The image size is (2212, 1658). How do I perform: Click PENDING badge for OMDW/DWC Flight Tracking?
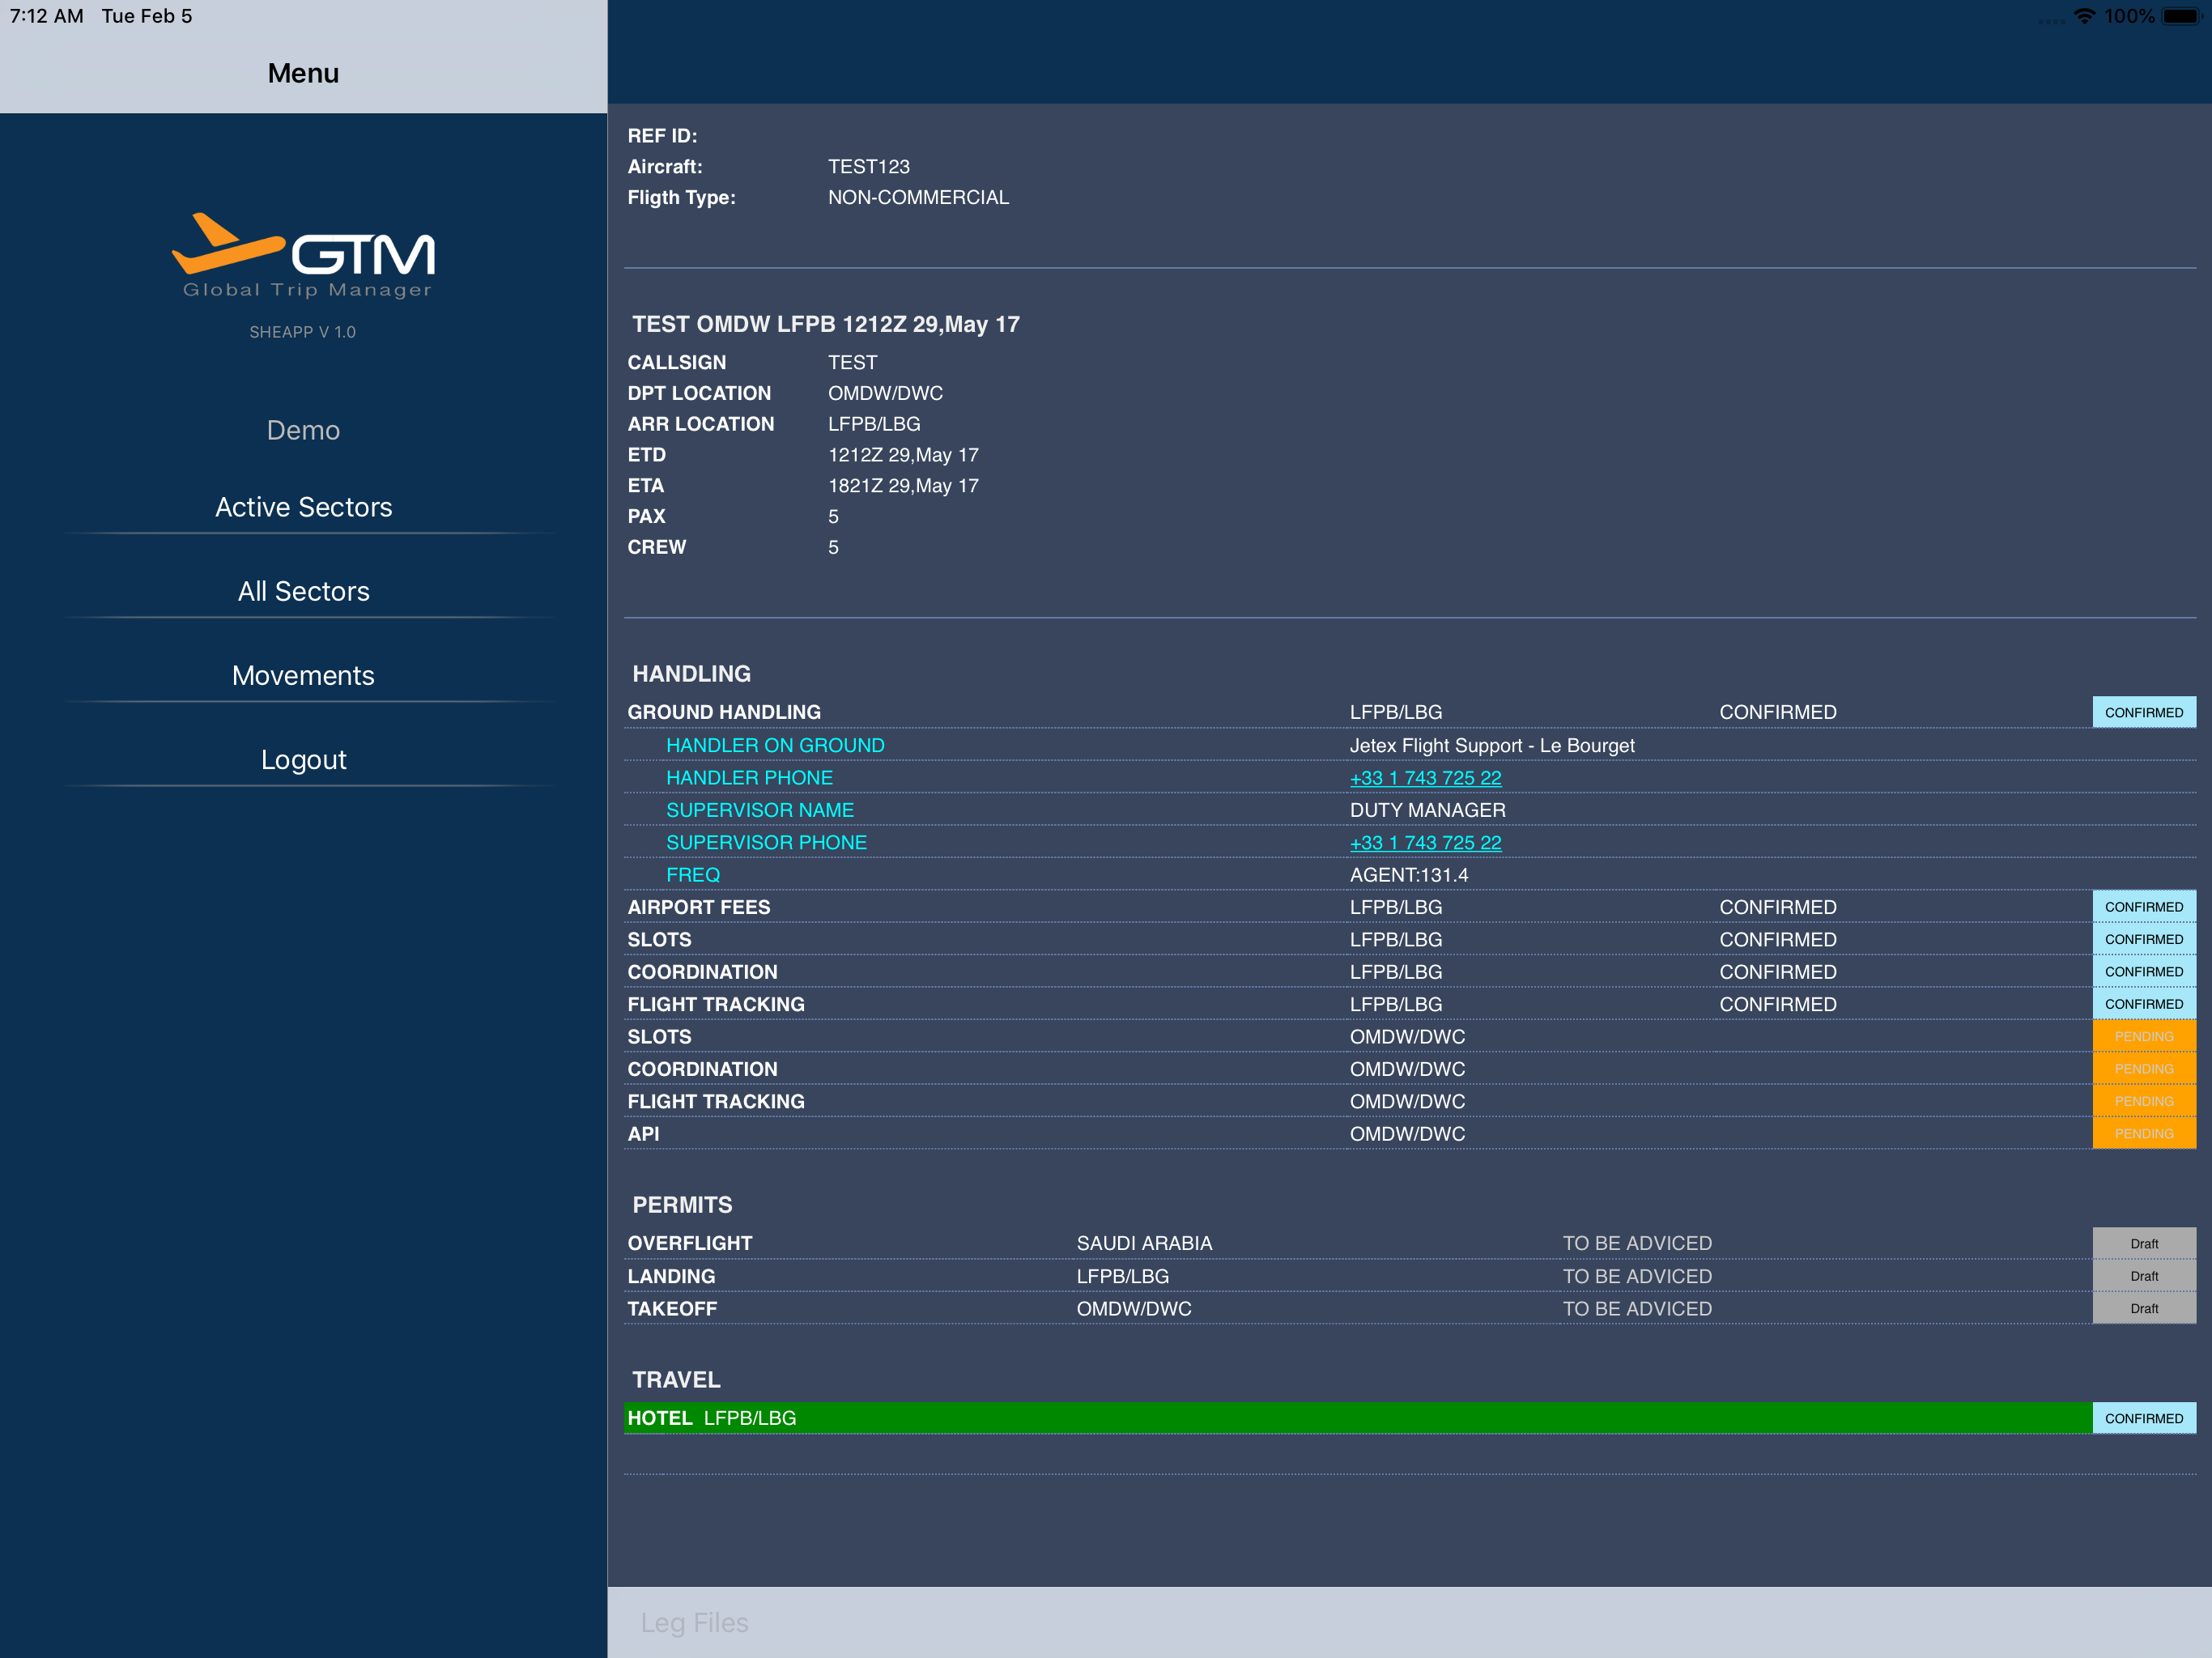point(2144,1101)
